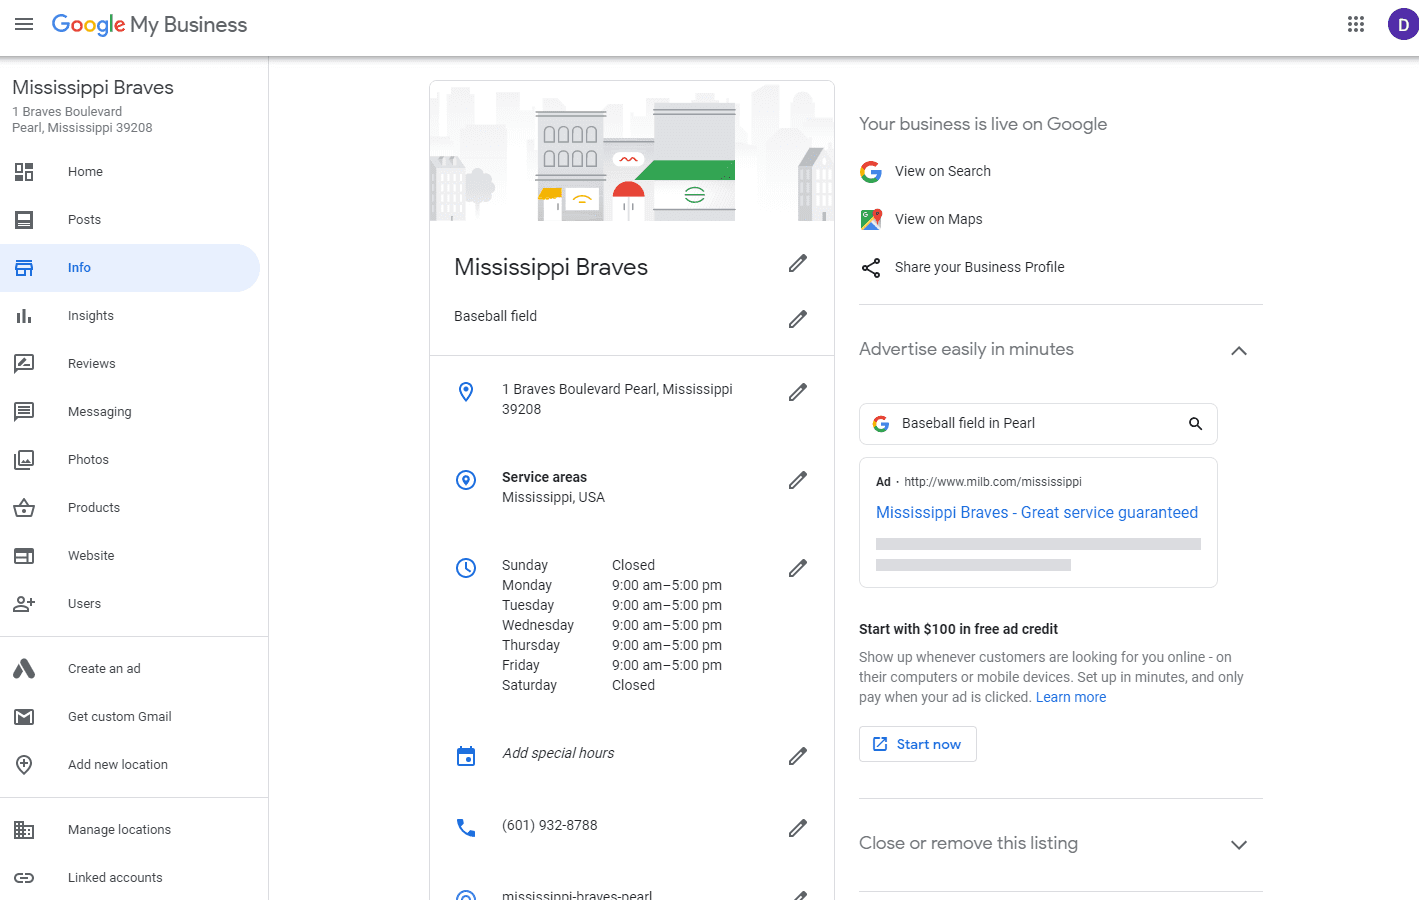Click the Add special hours text

[x=558, y=753]
